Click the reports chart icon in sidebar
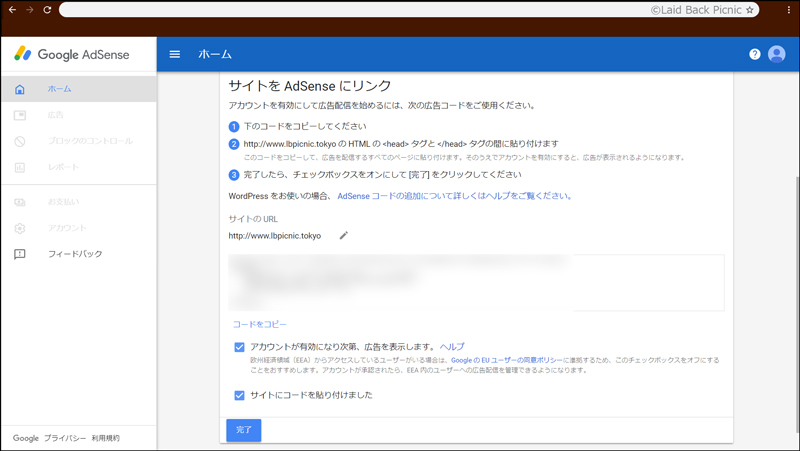 (x=20, y=167)
